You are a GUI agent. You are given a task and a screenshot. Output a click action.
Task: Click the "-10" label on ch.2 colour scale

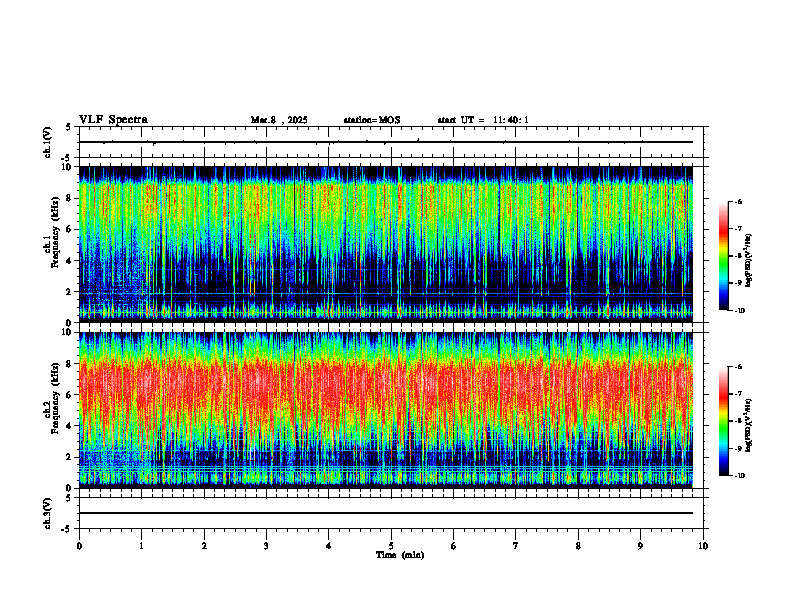pyautogui.click(x=739, y=476)
